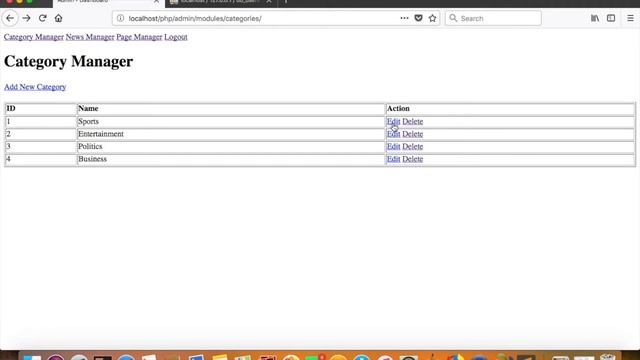This screenshot has width=640, height=360.
Task: Edit the Business category
Action: [x=393, y=159]
